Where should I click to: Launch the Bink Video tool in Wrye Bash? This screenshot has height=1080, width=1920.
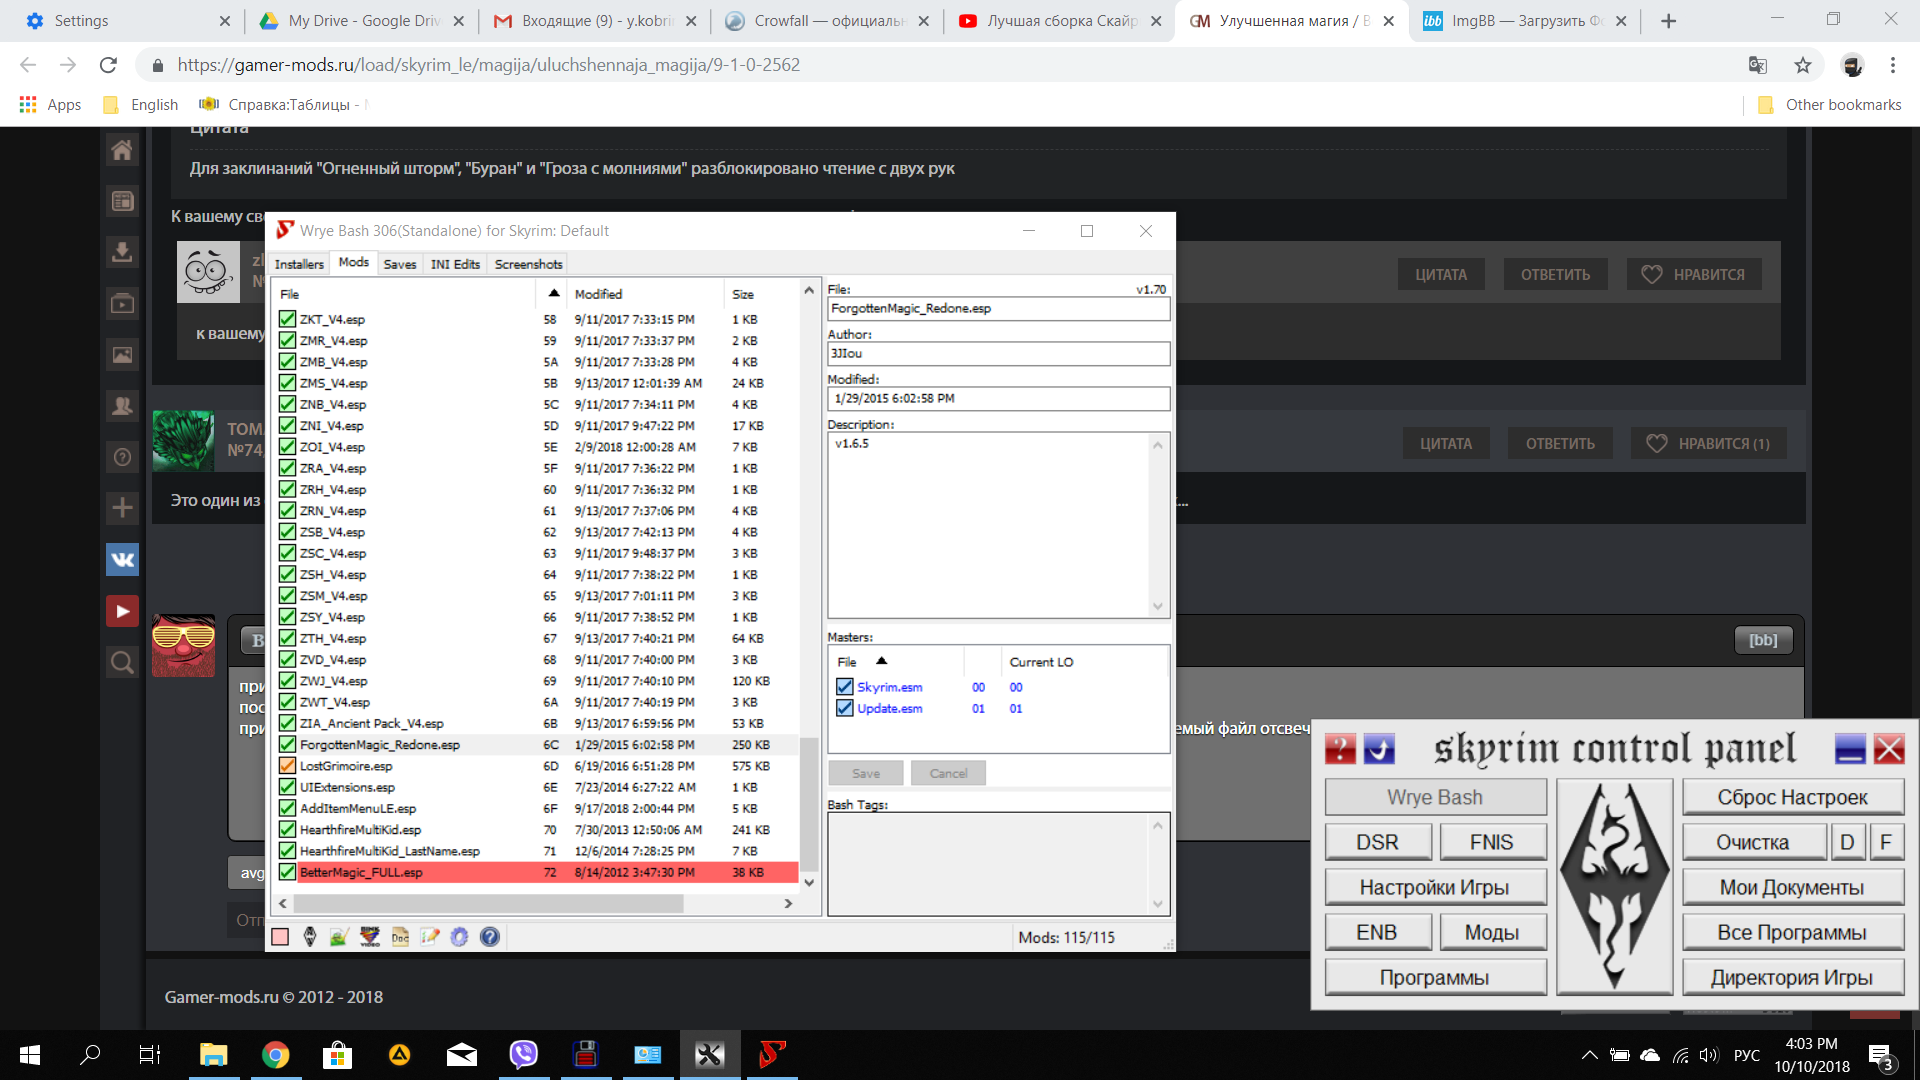tap(370, 937)
